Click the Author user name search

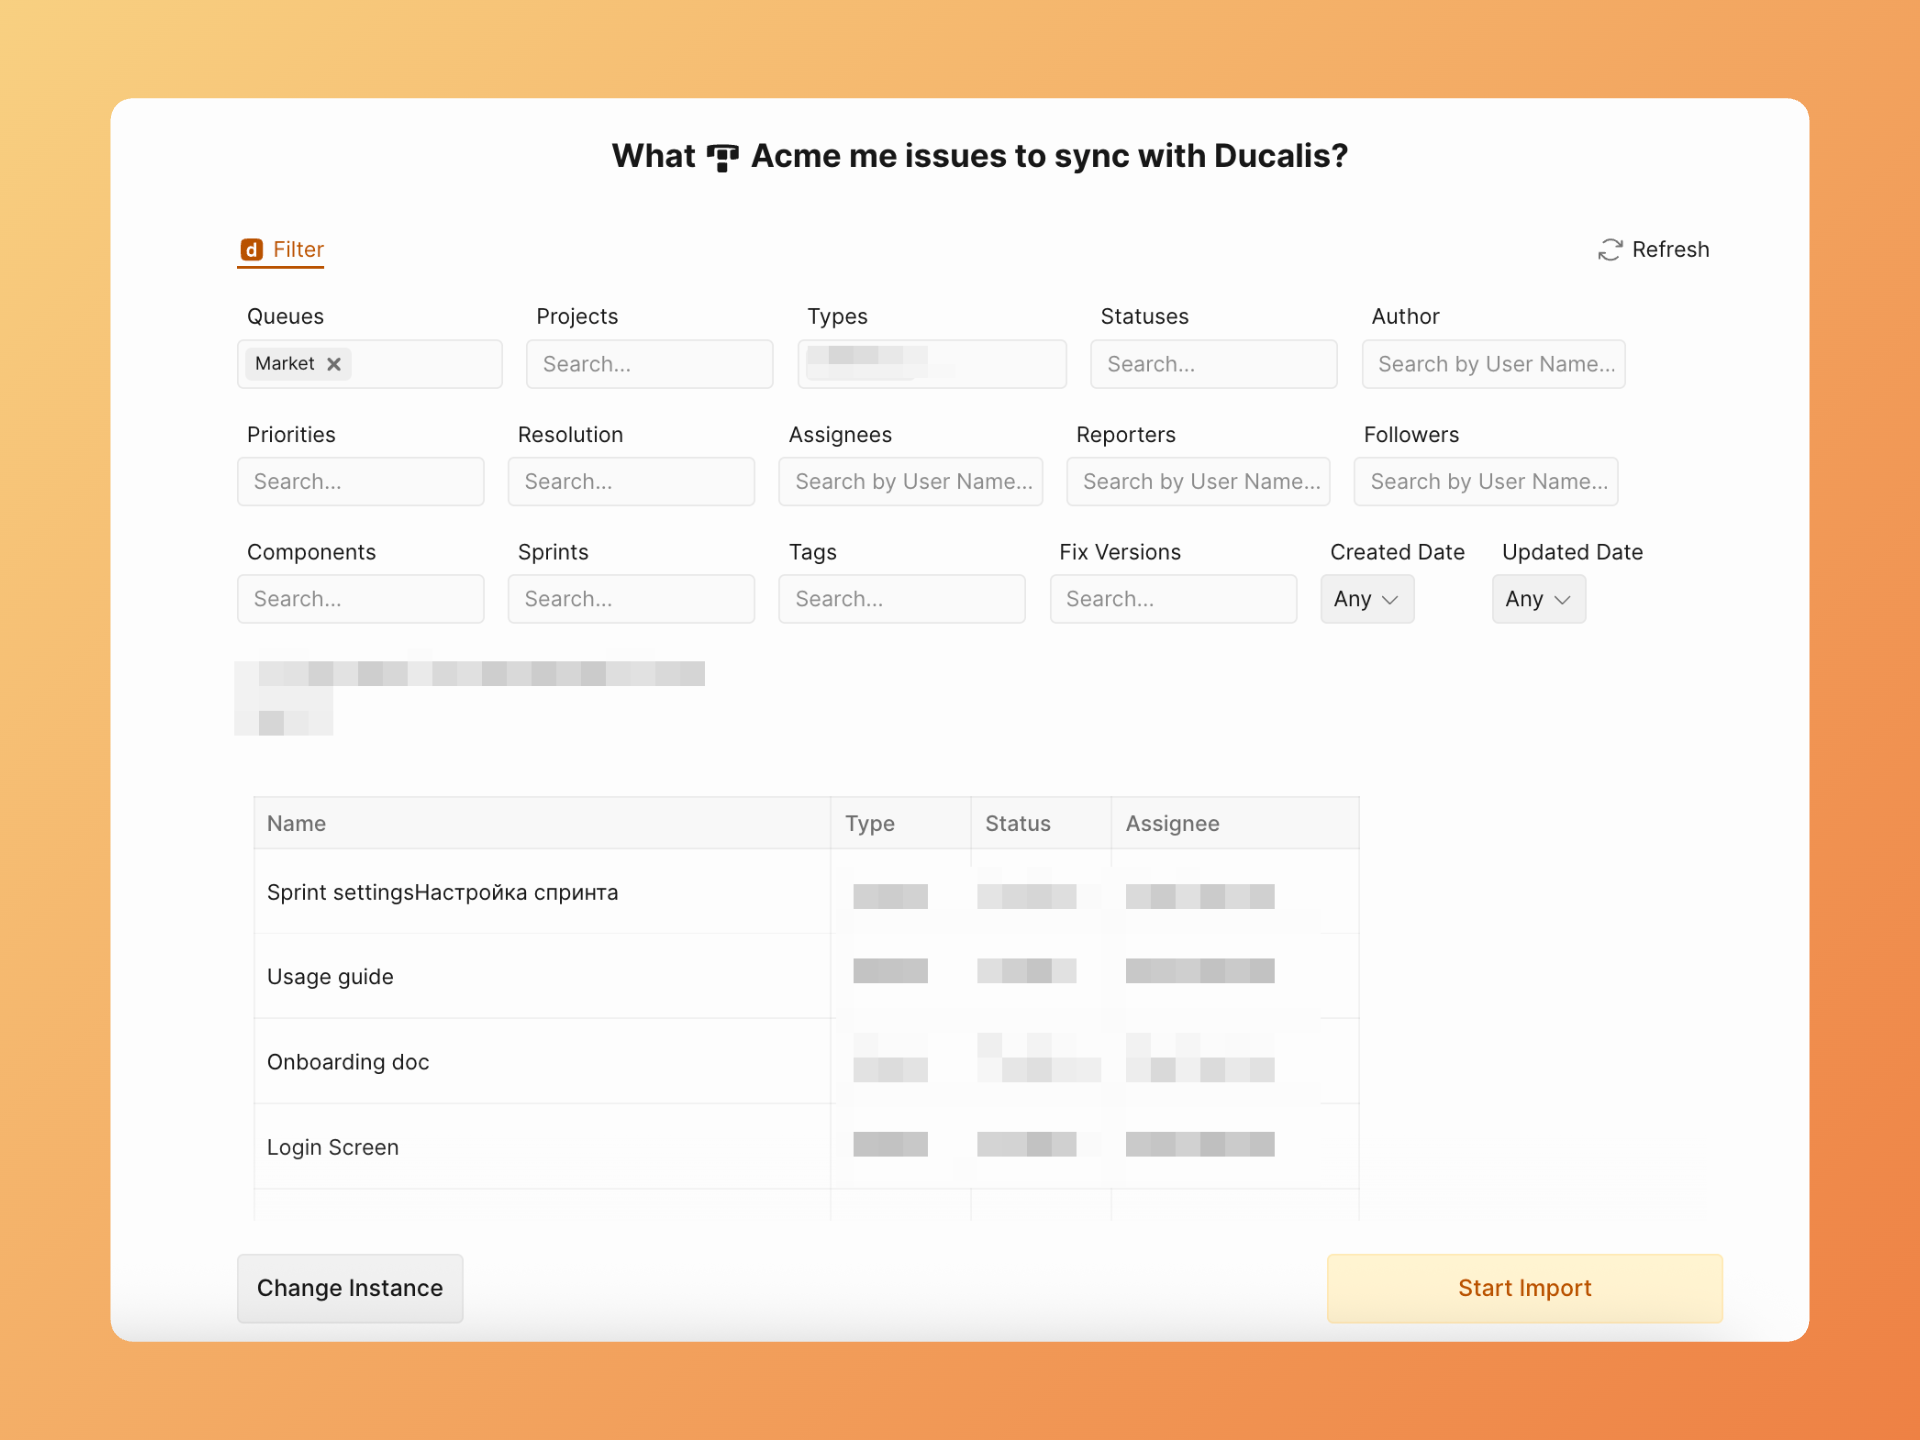pyautogui.click(x=1493, y=364)
